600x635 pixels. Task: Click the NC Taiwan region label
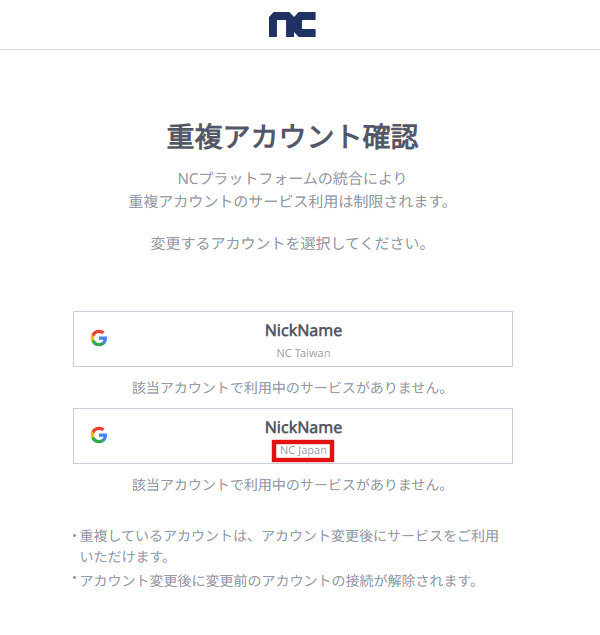tap(303, 353)
